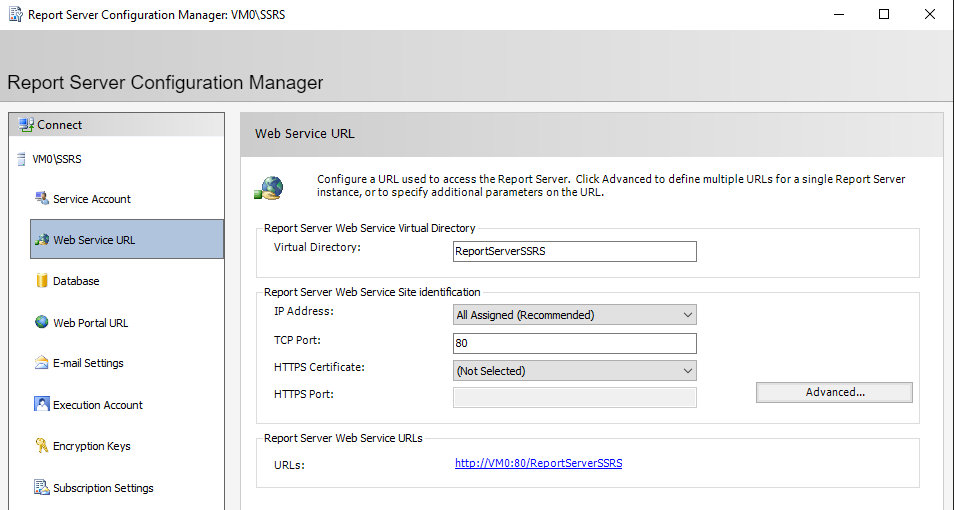954x510 pixels.
Task: Go to Encryption Keys page
Action: (x=127, y=446)
